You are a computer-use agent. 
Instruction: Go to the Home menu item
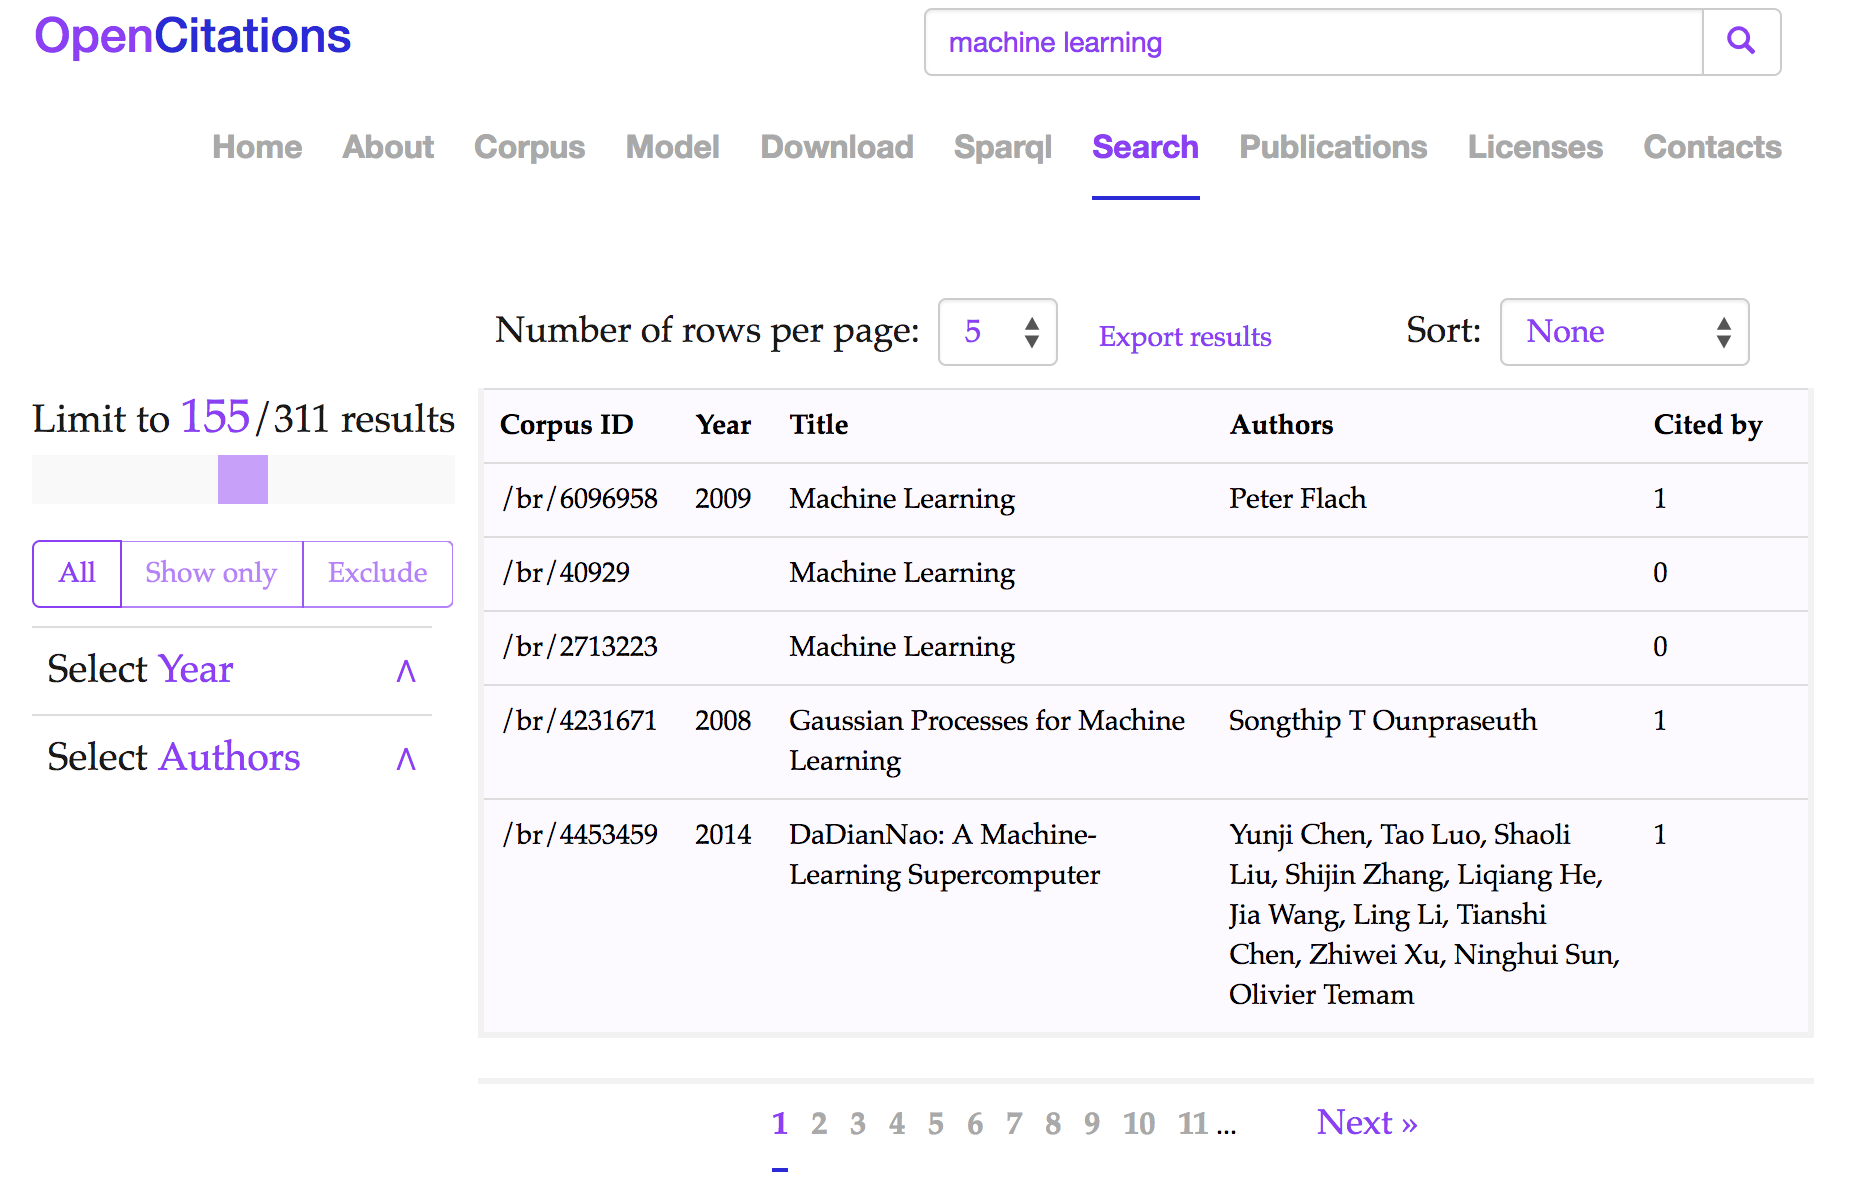click(257, 147)
